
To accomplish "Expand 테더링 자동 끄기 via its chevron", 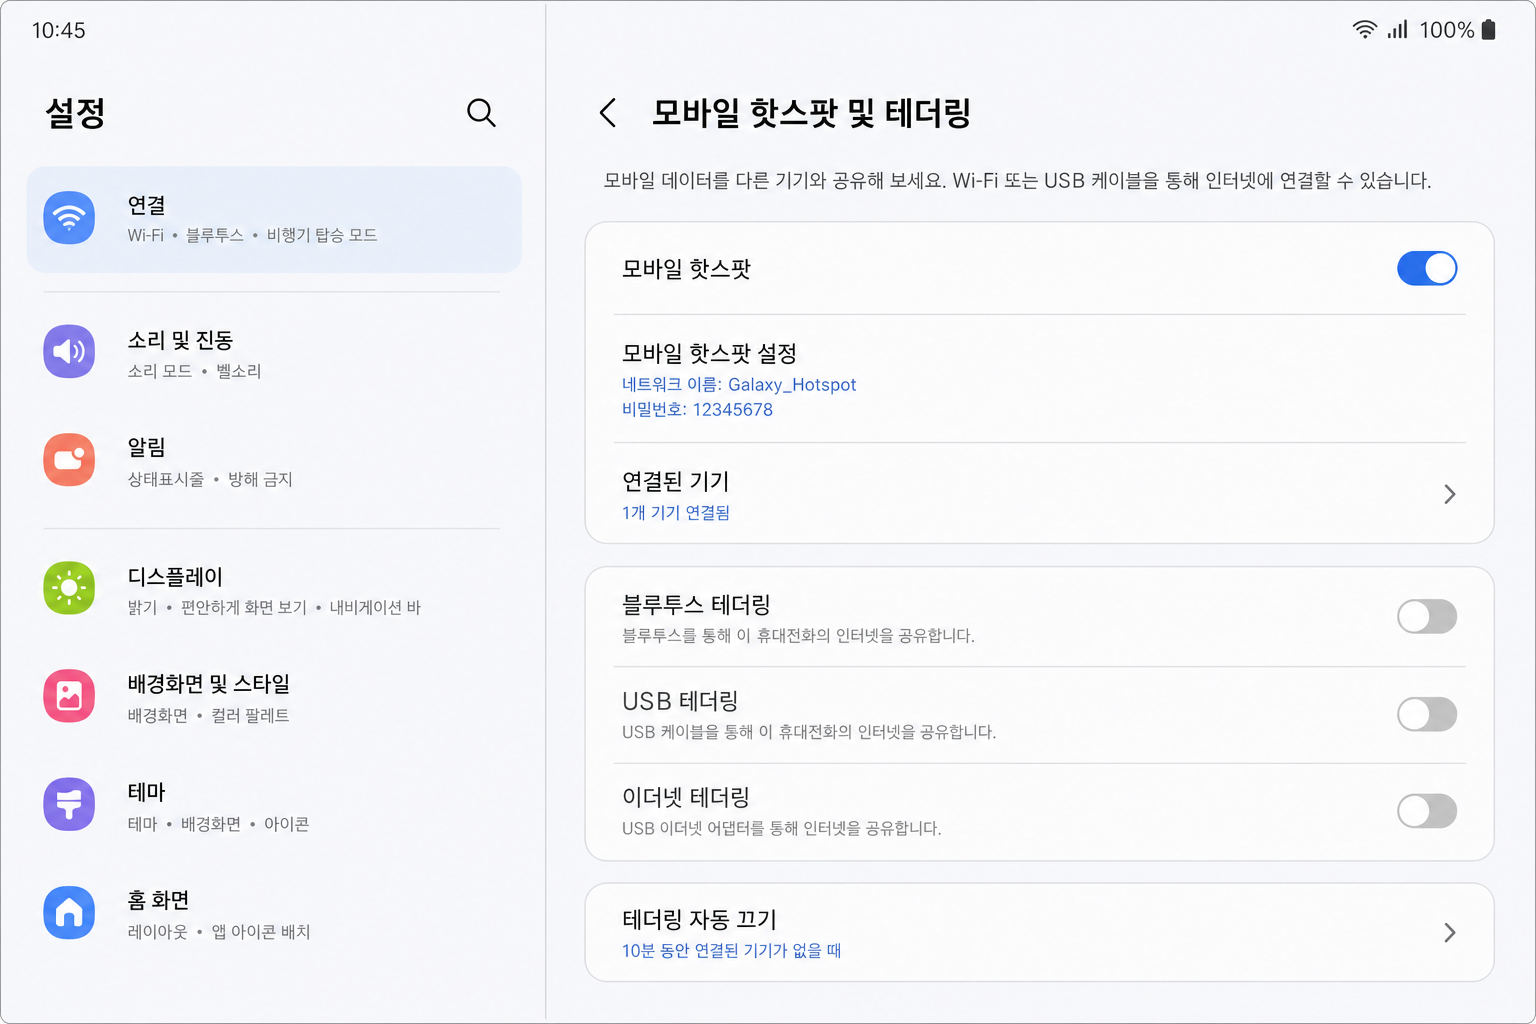I will point(1449,933).
